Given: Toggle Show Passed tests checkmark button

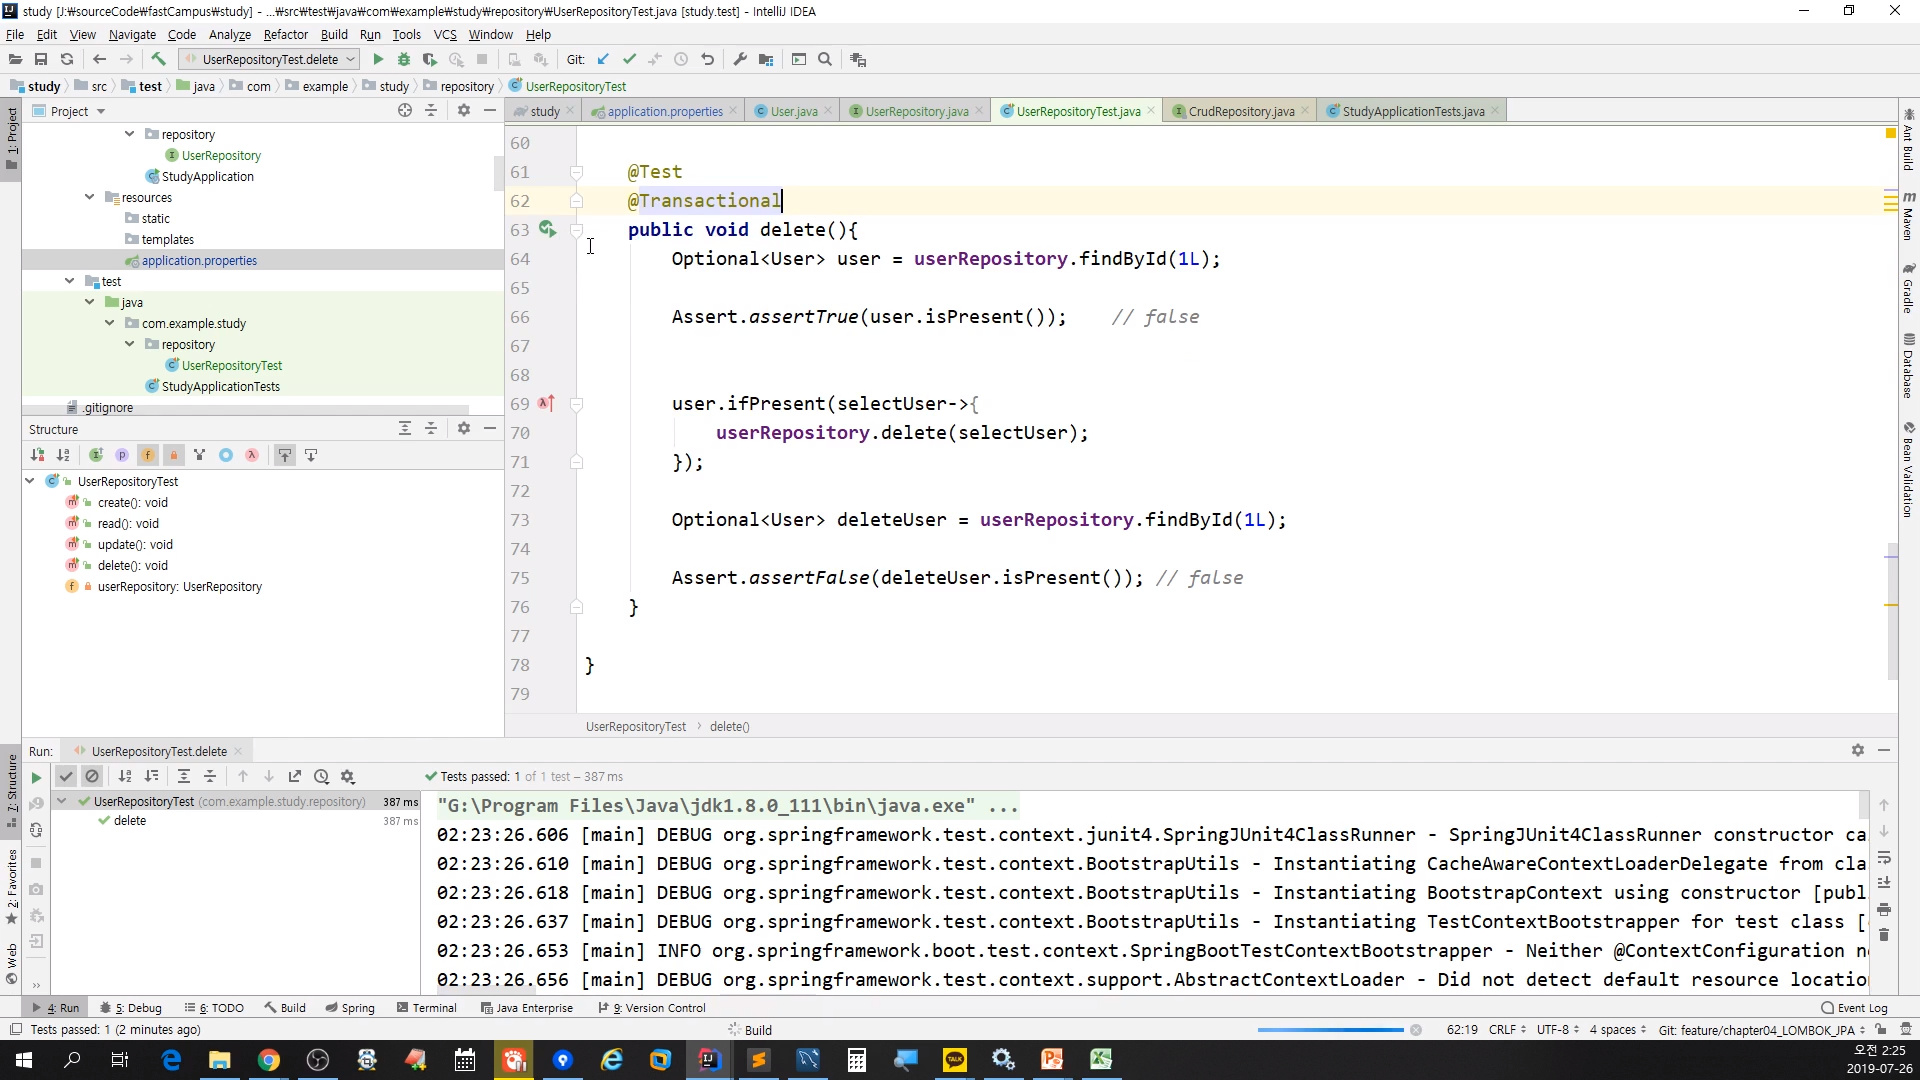Looking at the screenshot, I should pyautogui.click(x=66, y=777).
